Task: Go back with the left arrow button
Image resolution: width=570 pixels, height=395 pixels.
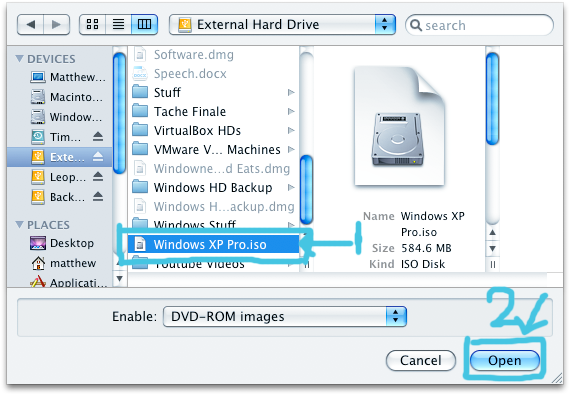Action: click(31, 25)
